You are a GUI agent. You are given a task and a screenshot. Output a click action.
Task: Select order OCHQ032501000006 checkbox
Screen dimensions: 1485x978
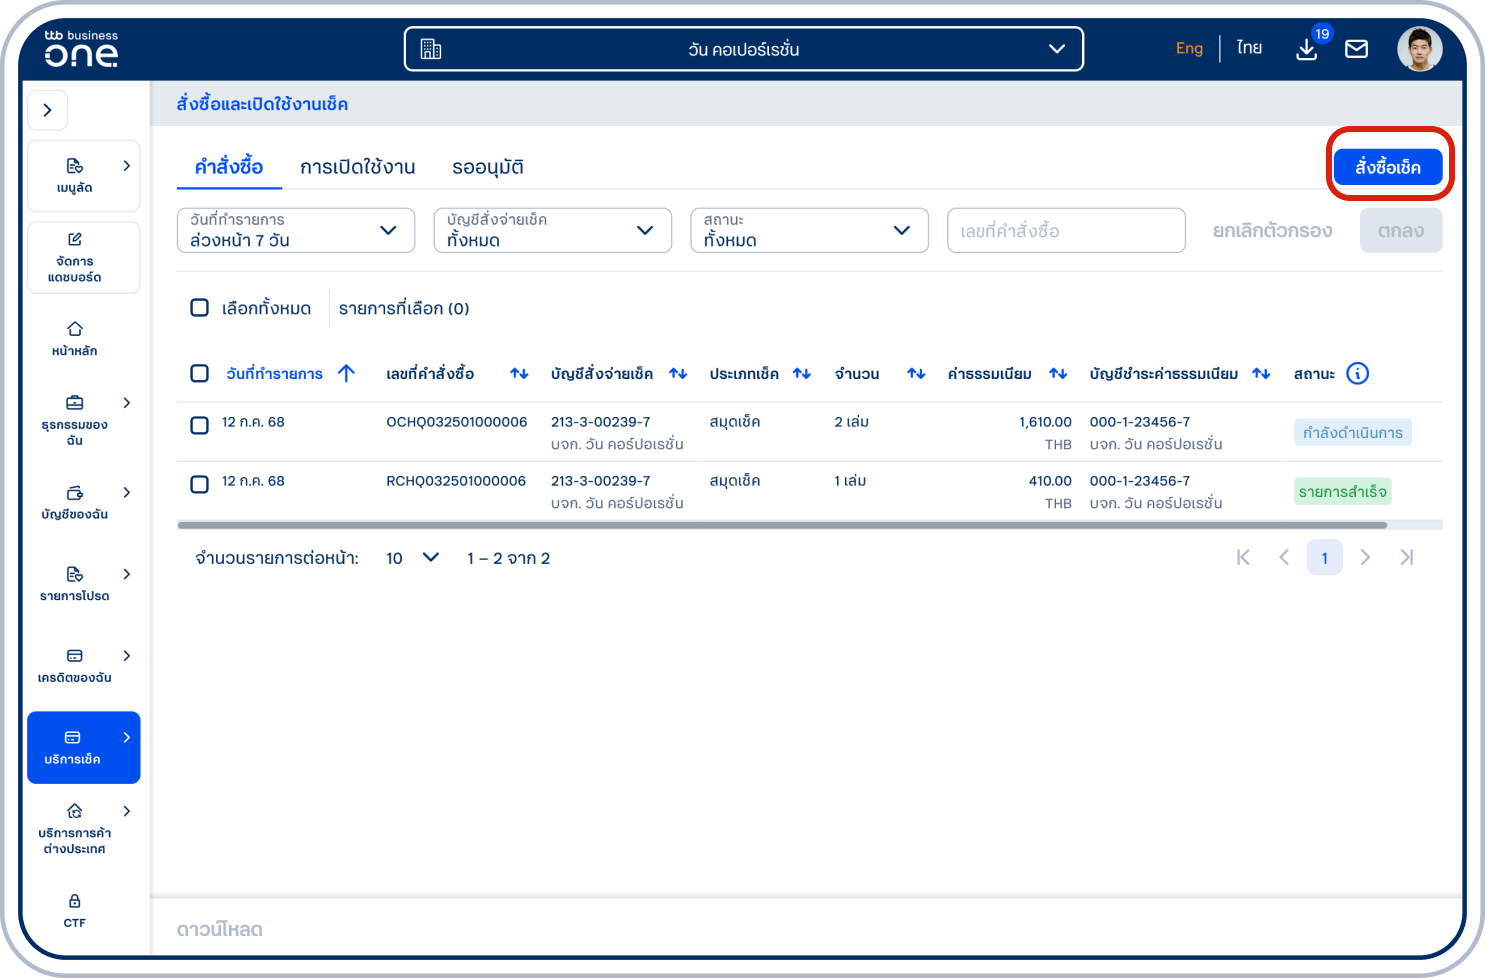click(200, 425)
